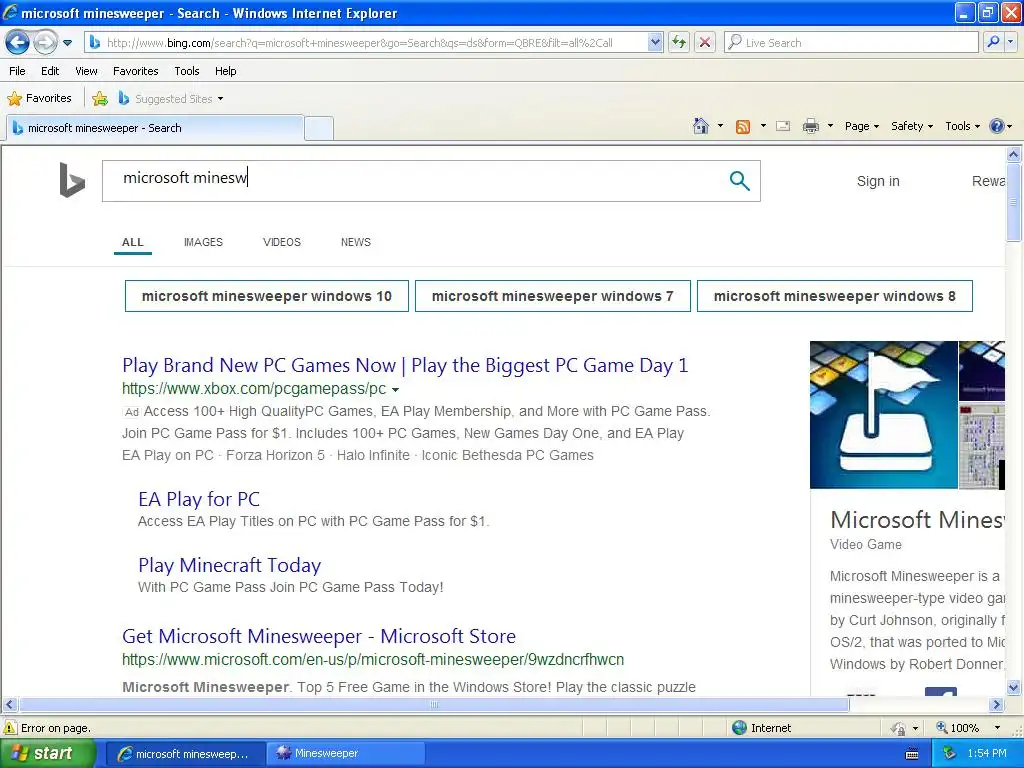Select the ALL results tab
1024x768 pixels.
pos(133,242)
